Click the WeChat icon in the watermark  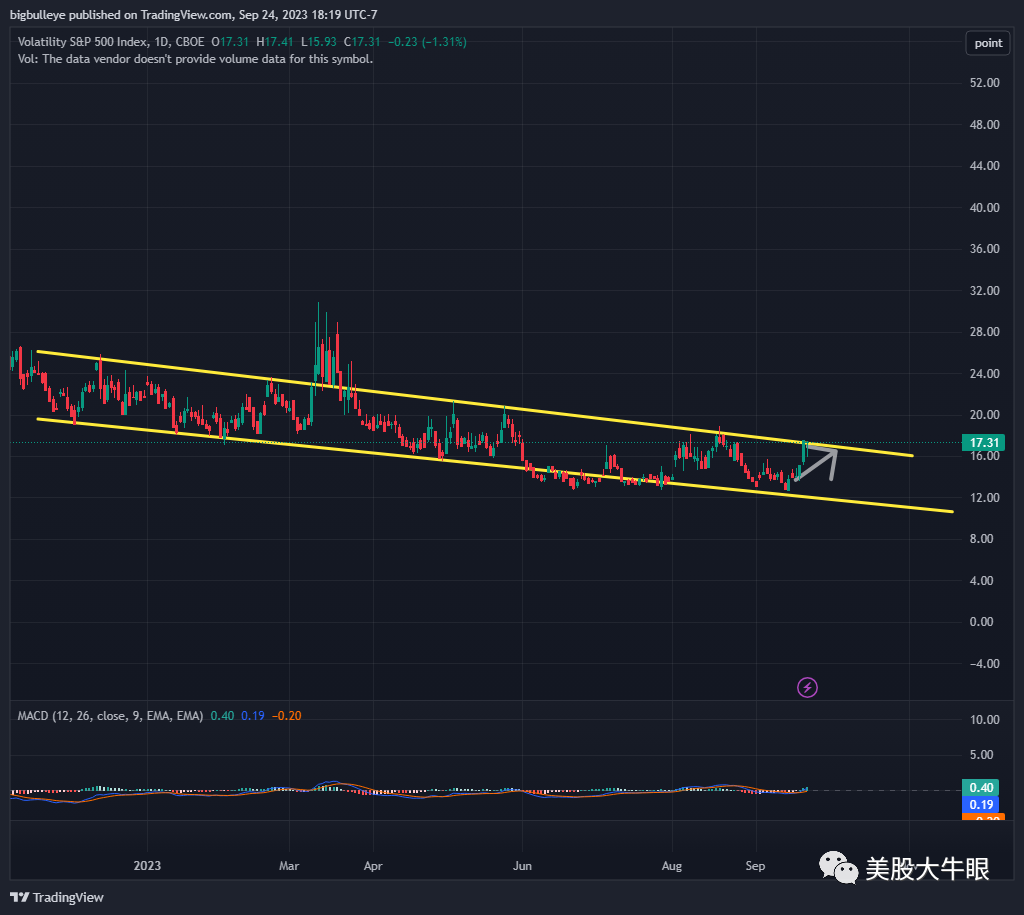(x=838, y=869)
